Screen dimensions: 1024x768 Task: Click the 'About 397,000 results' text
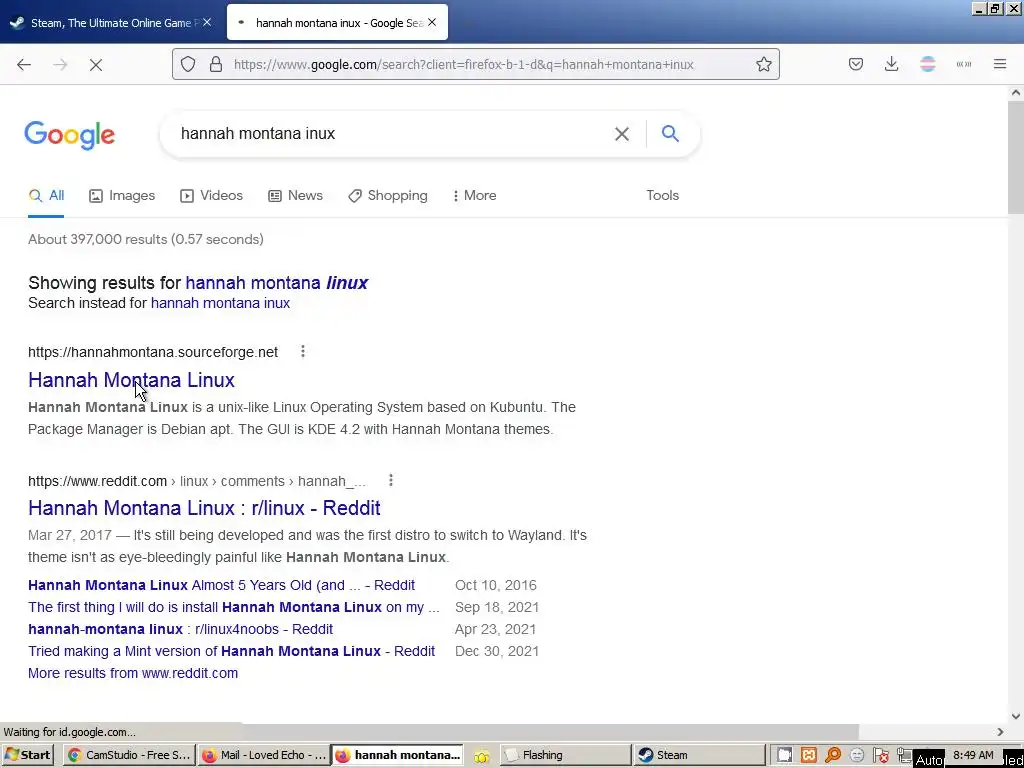pyautogui.click(x=146, y=239)
